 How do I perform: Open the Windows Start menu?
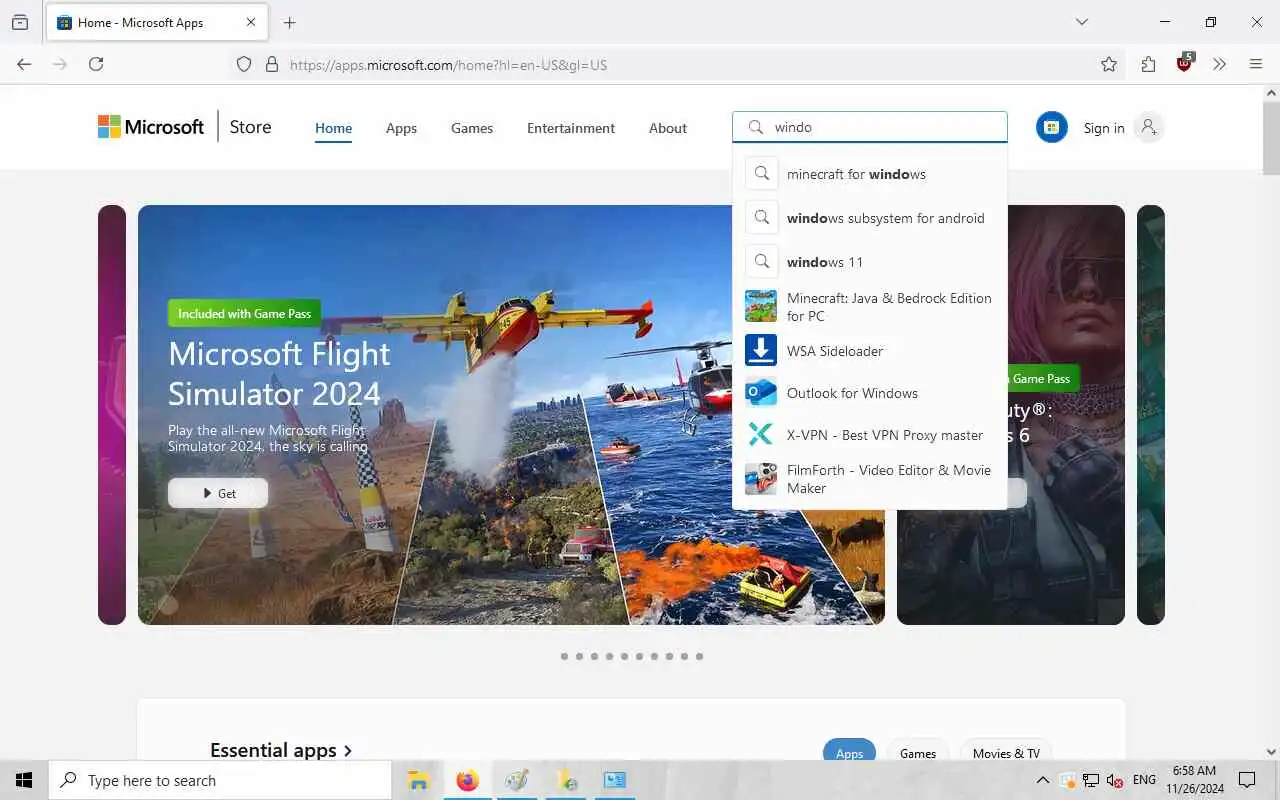[24, 780]
